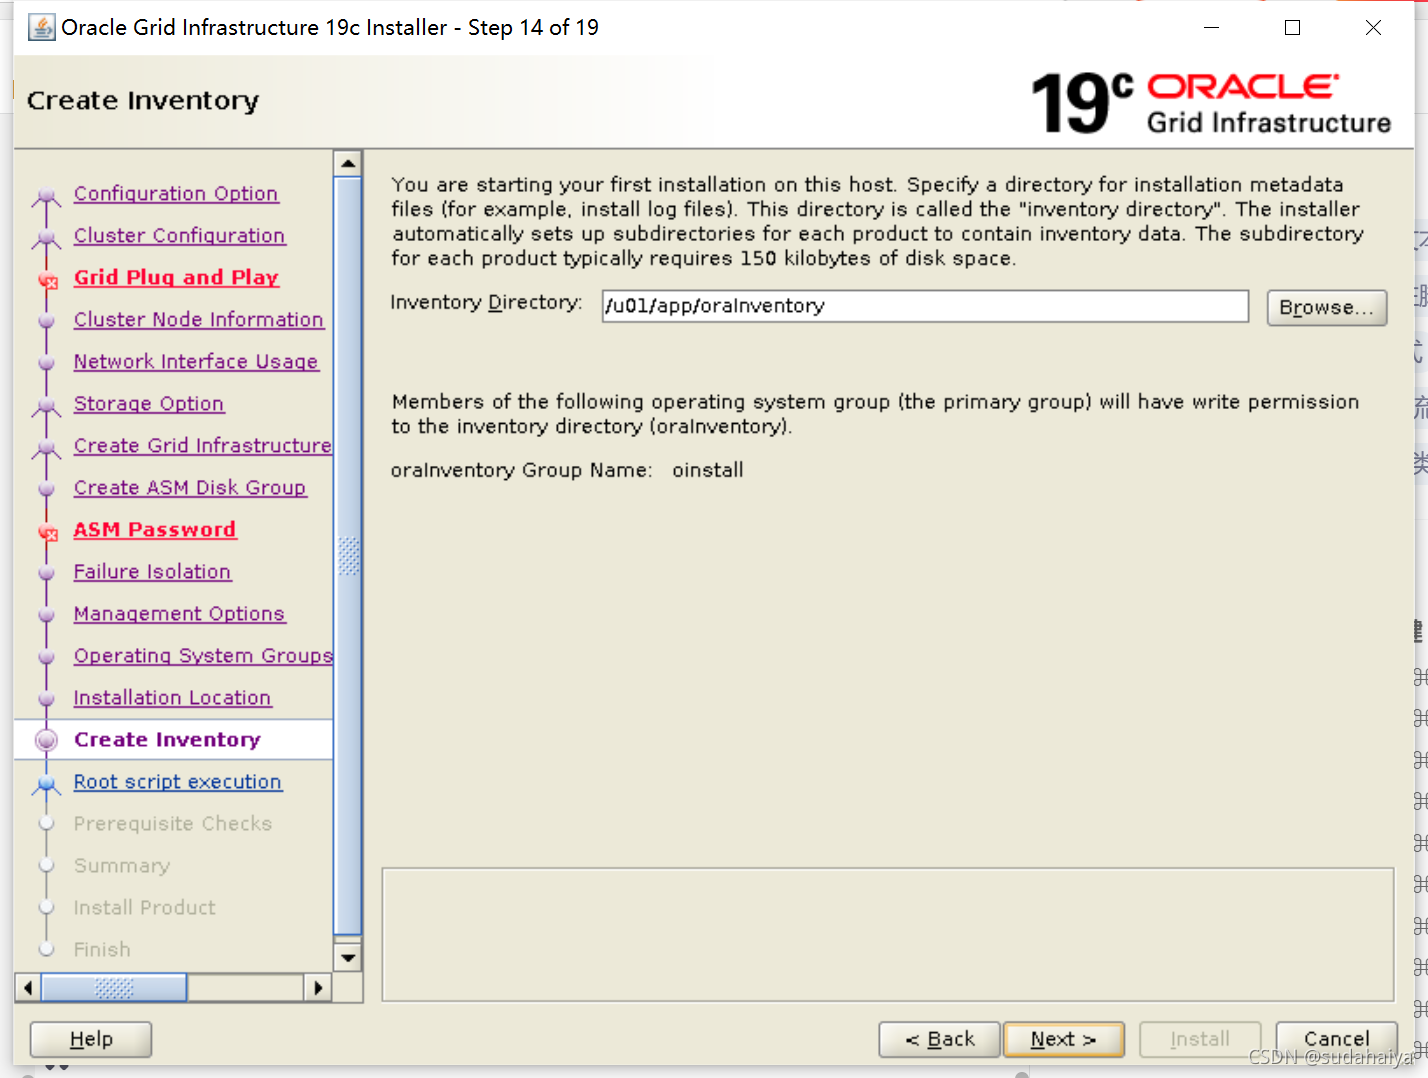This screenshot has width=1428, height=1078.
Task: Click Browse to choose inventory directory
Action: [1326, 307]
